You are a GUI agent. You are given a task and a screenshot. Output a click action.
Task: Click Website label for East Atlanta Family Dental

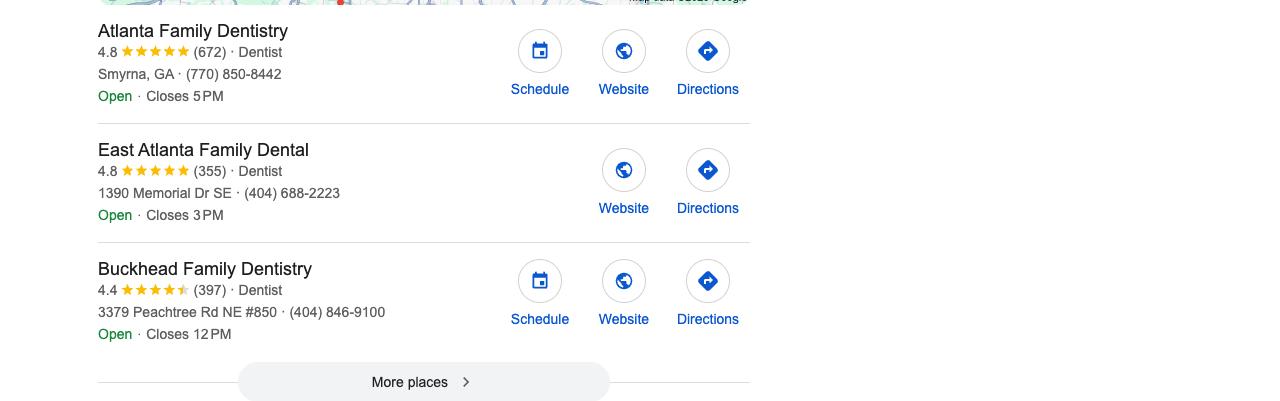(x=624, y=208)
